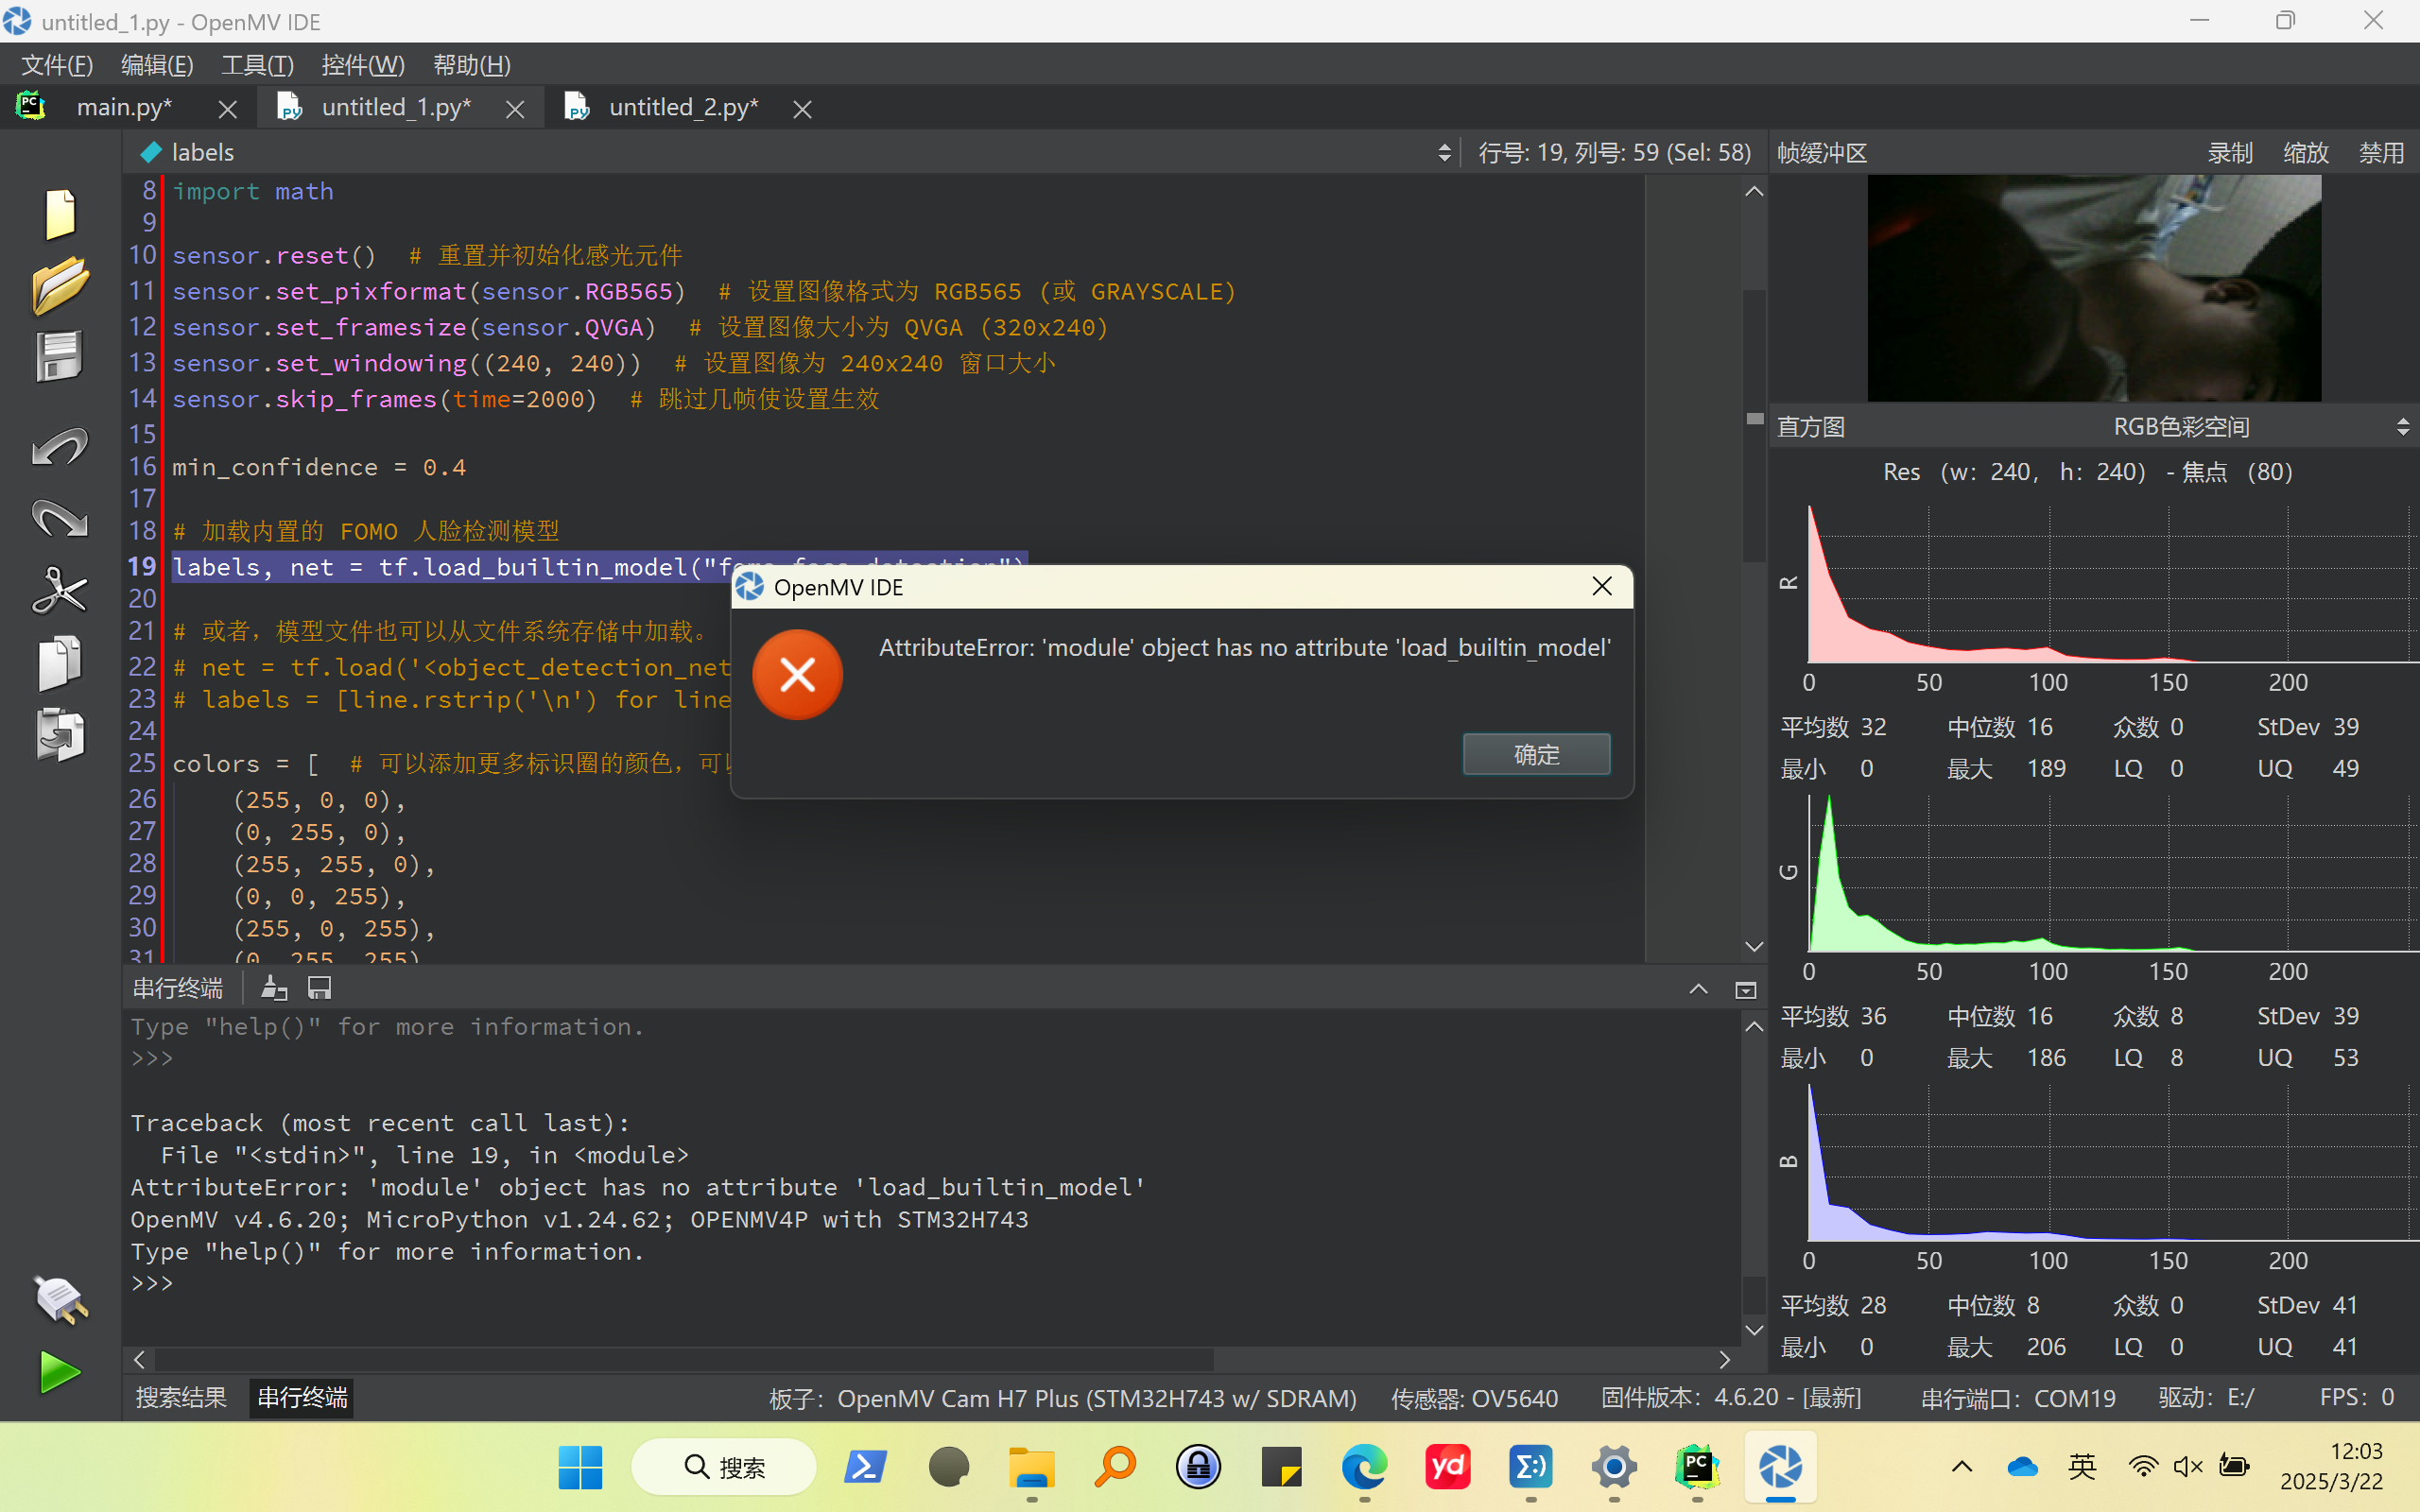Close the untitled_2.py tab
This screenshot has width=2420, height=1512.
(x=802, y=109)
